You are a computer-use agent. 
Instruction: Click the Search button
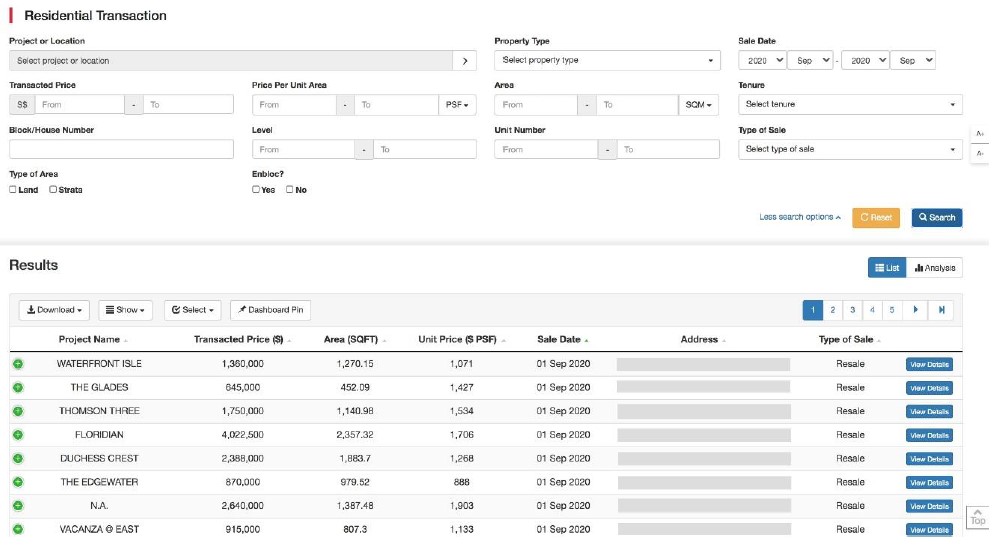tap(937, 217)
